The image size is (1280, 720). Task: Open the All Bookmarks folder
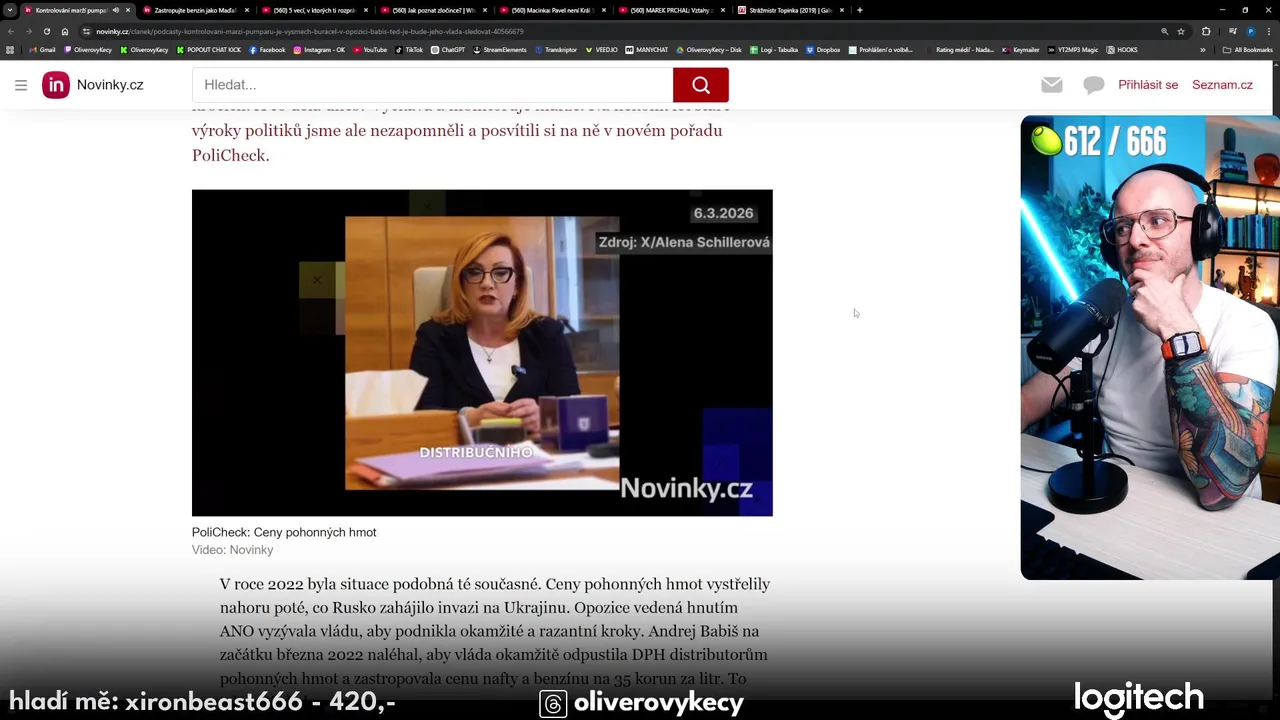point(1249,50)
